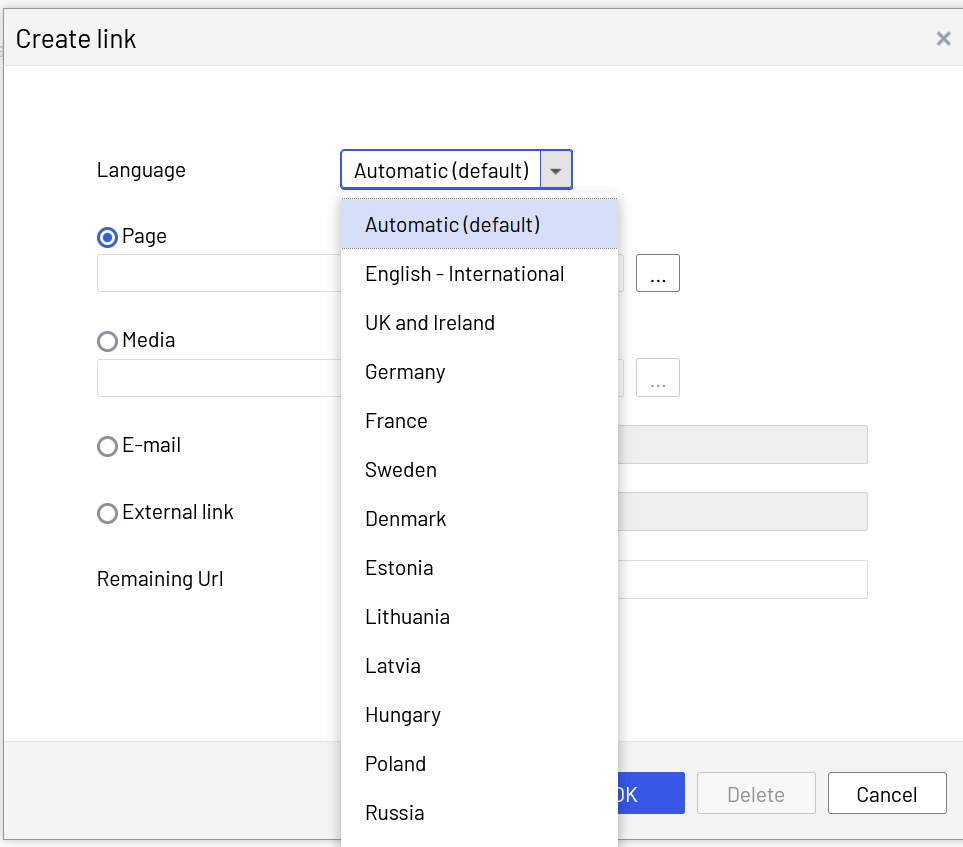Open the page browse ellipsis button
This screenshot has width=963, height=847.
[x=657, y=274]
